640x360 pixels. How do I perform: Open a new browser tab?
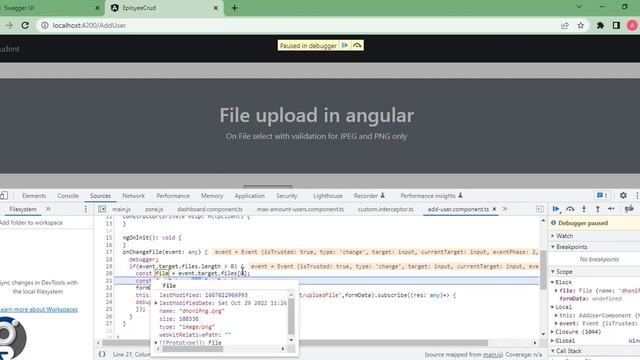click(x=234, y=8)
